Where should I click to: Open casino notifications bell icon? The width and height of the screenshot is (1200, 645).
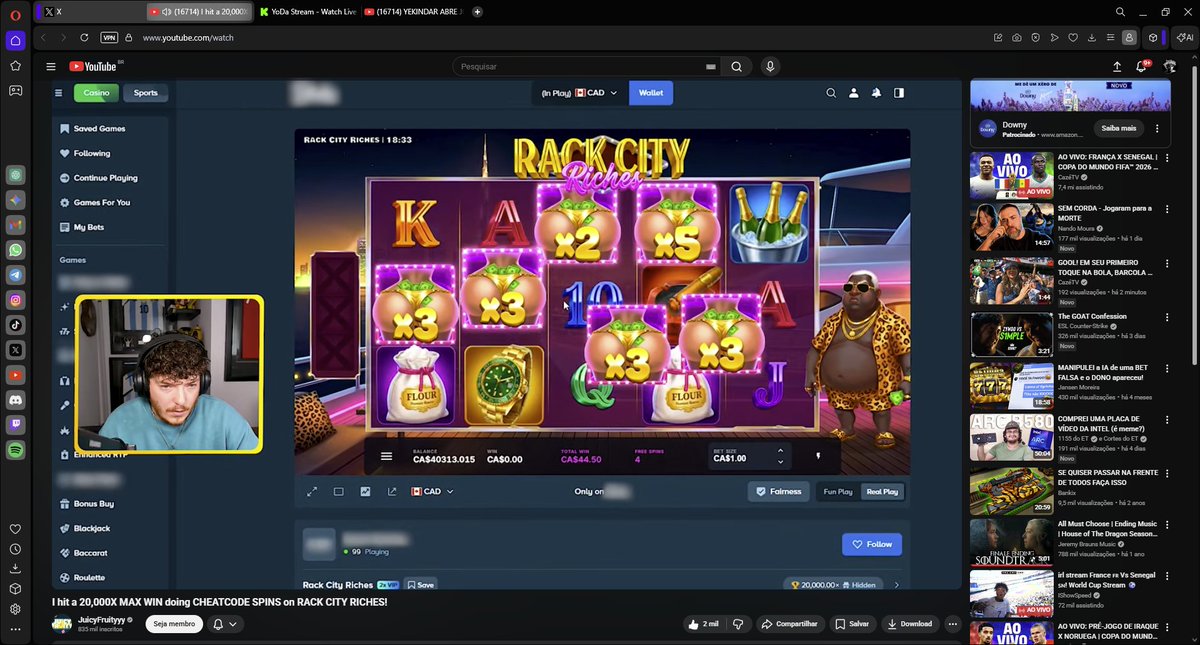876,93
